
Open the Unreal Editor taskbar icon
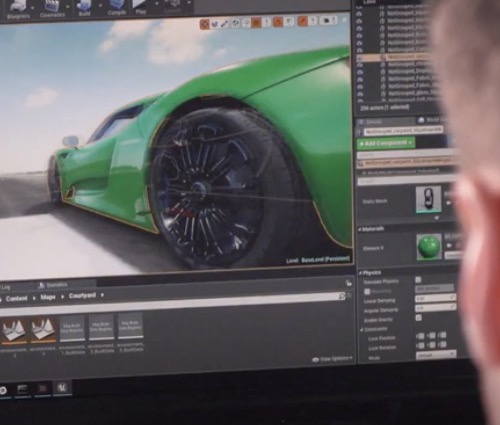point(62,387)
